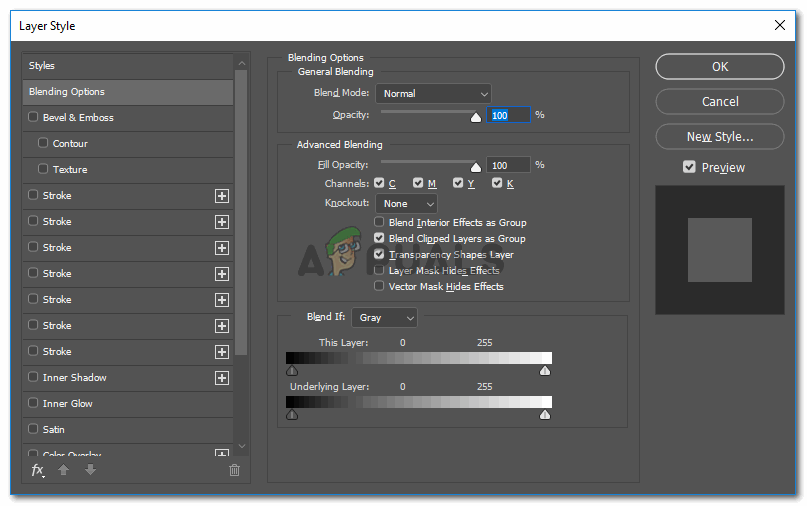The width and height of the screenshot is (807, 506).
Task: Uncheck Blend Clipped Layers as Group
Action: click(x=379, y=238)
